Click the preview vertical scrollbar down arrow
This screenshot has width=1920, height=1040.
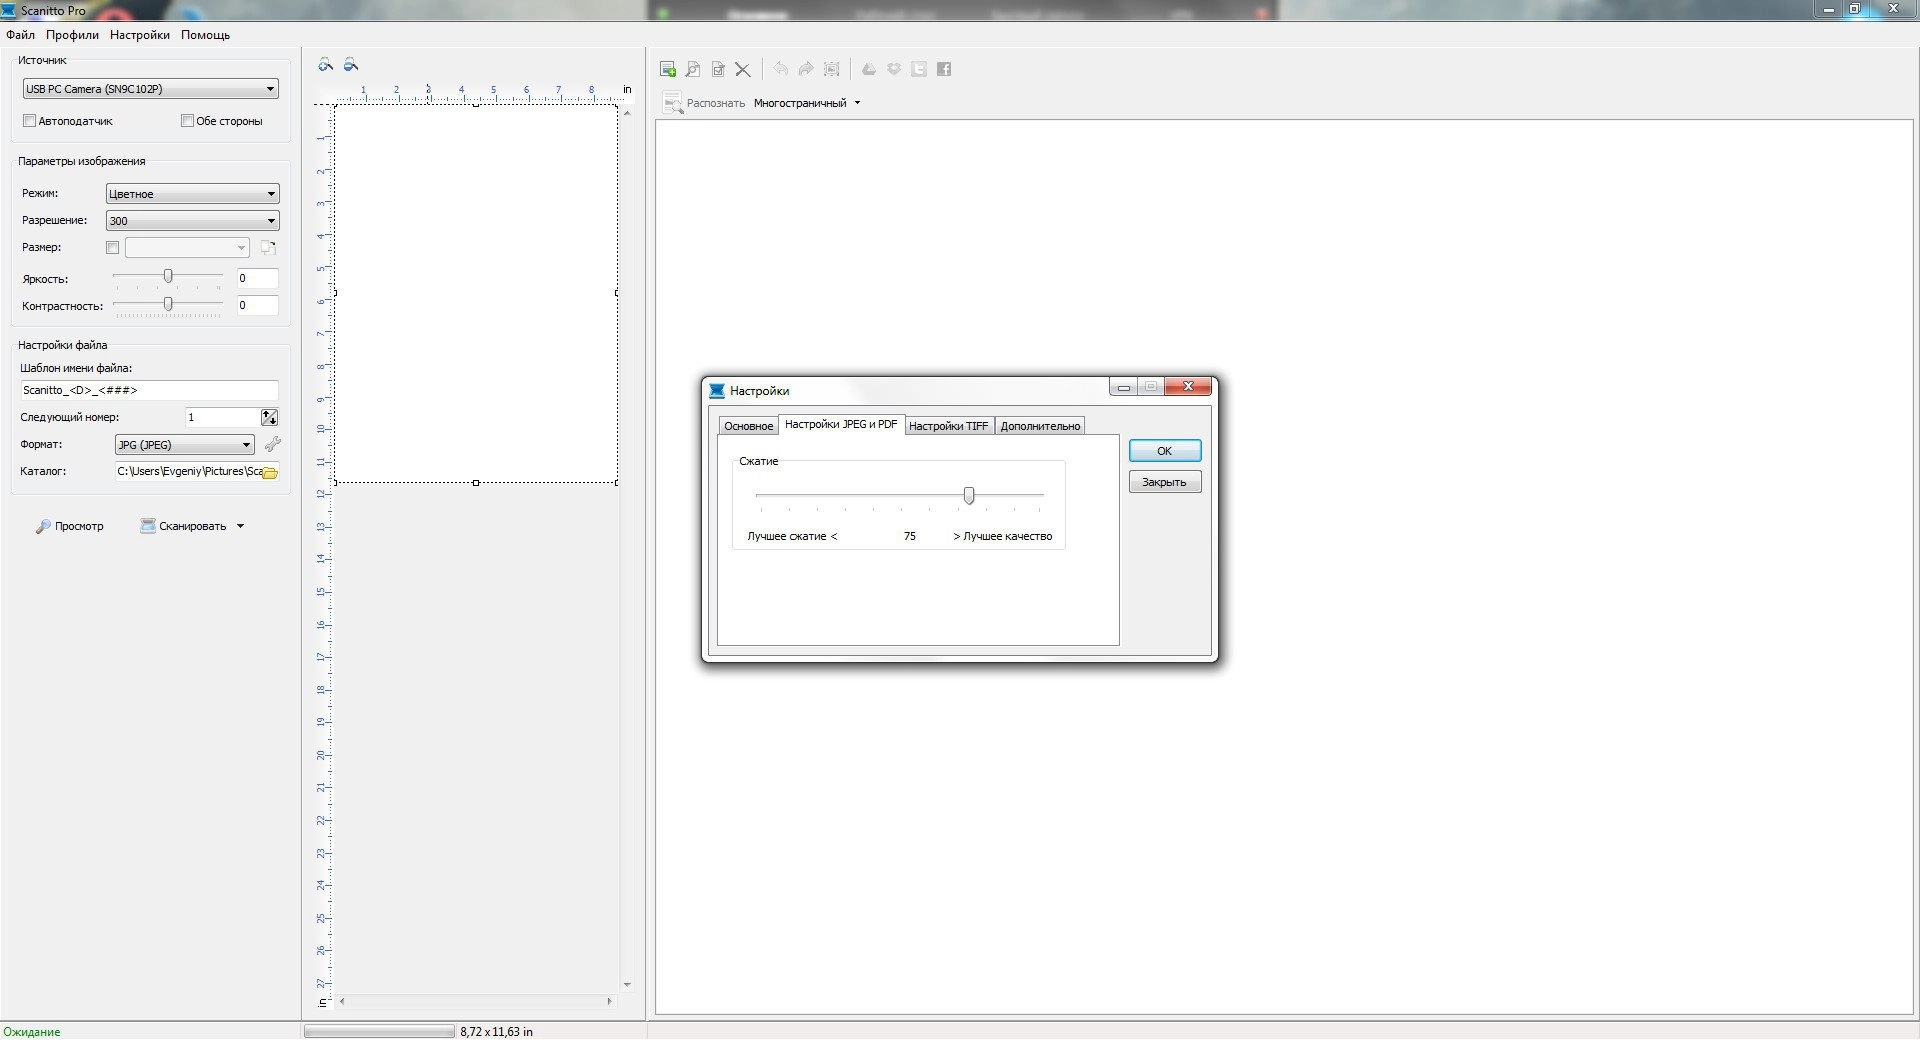(x=627, y=985)
